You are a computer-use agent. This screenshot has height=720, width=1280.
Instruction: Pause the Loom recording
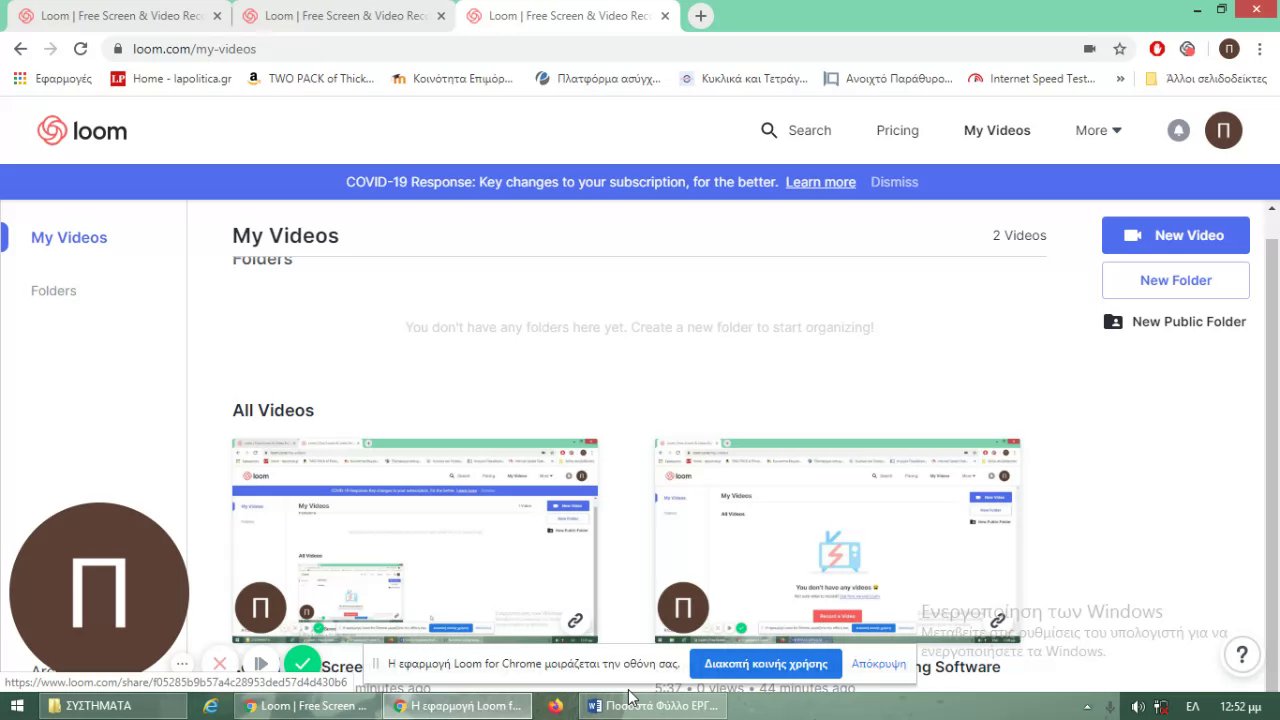pyautogui.click(x=260, y=664)
